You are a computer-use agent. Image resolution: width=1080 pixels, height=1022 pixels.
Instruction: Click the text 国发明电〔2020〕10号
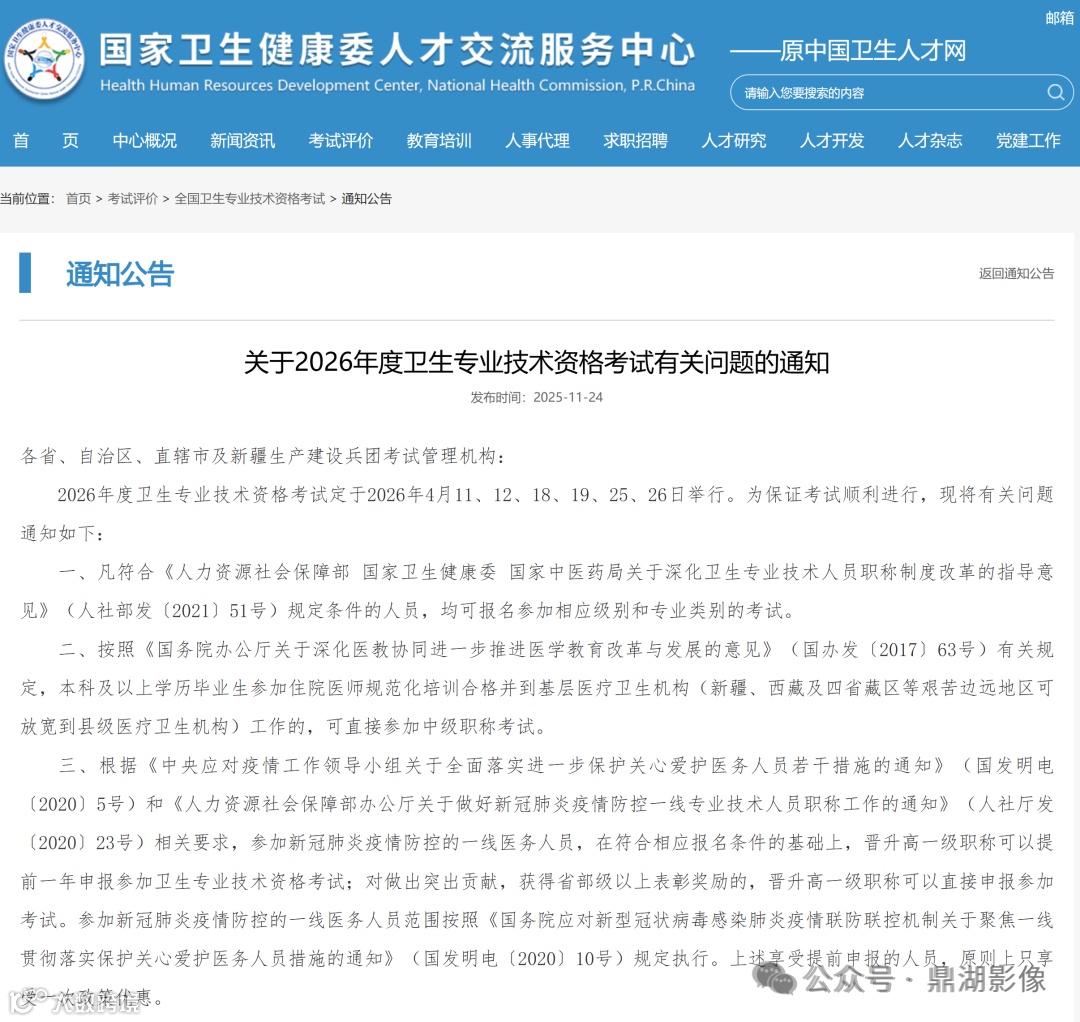(518, 959)
